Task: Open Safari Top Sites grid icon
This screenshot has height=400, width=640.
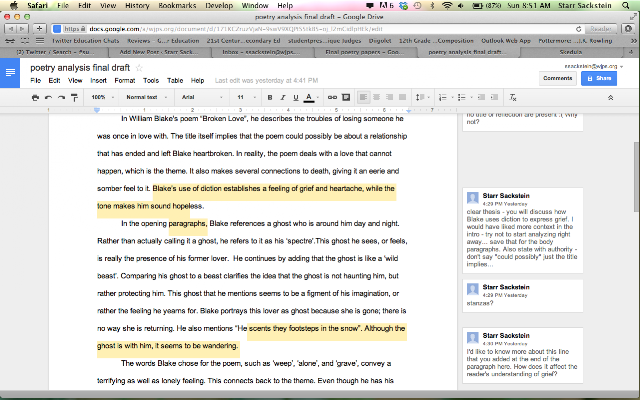Action: coord(25,40)
